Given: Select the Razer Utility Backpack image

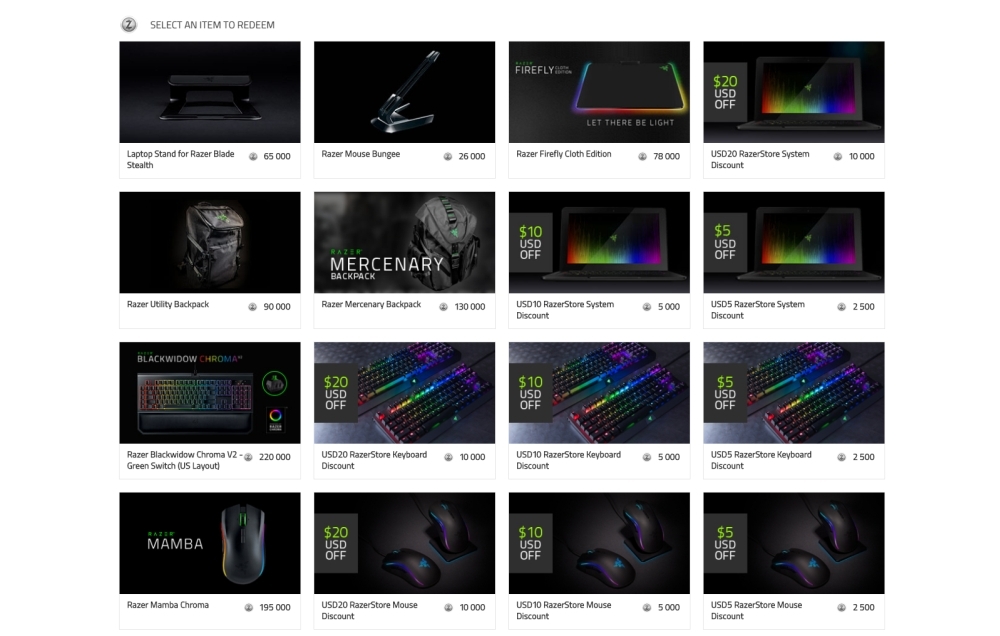Looking at the screenshot, I should (210, 242).
